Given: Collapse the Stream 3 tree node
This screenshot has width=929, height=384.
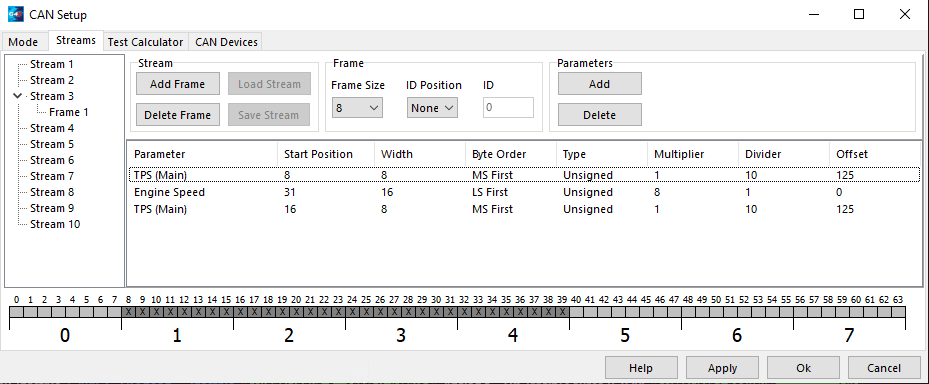Looking at the screenshot, I should (x=18, y=96).
